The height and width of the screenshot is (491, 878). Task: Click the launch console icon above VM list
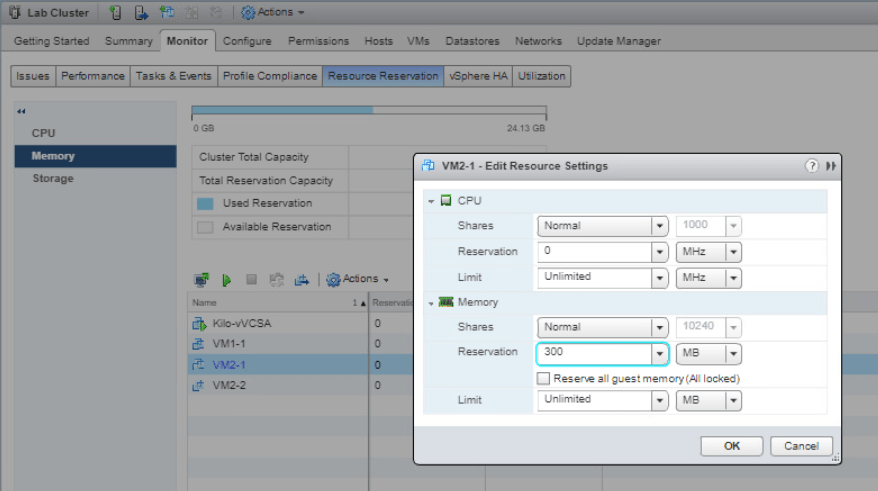[x=201, y=279]
